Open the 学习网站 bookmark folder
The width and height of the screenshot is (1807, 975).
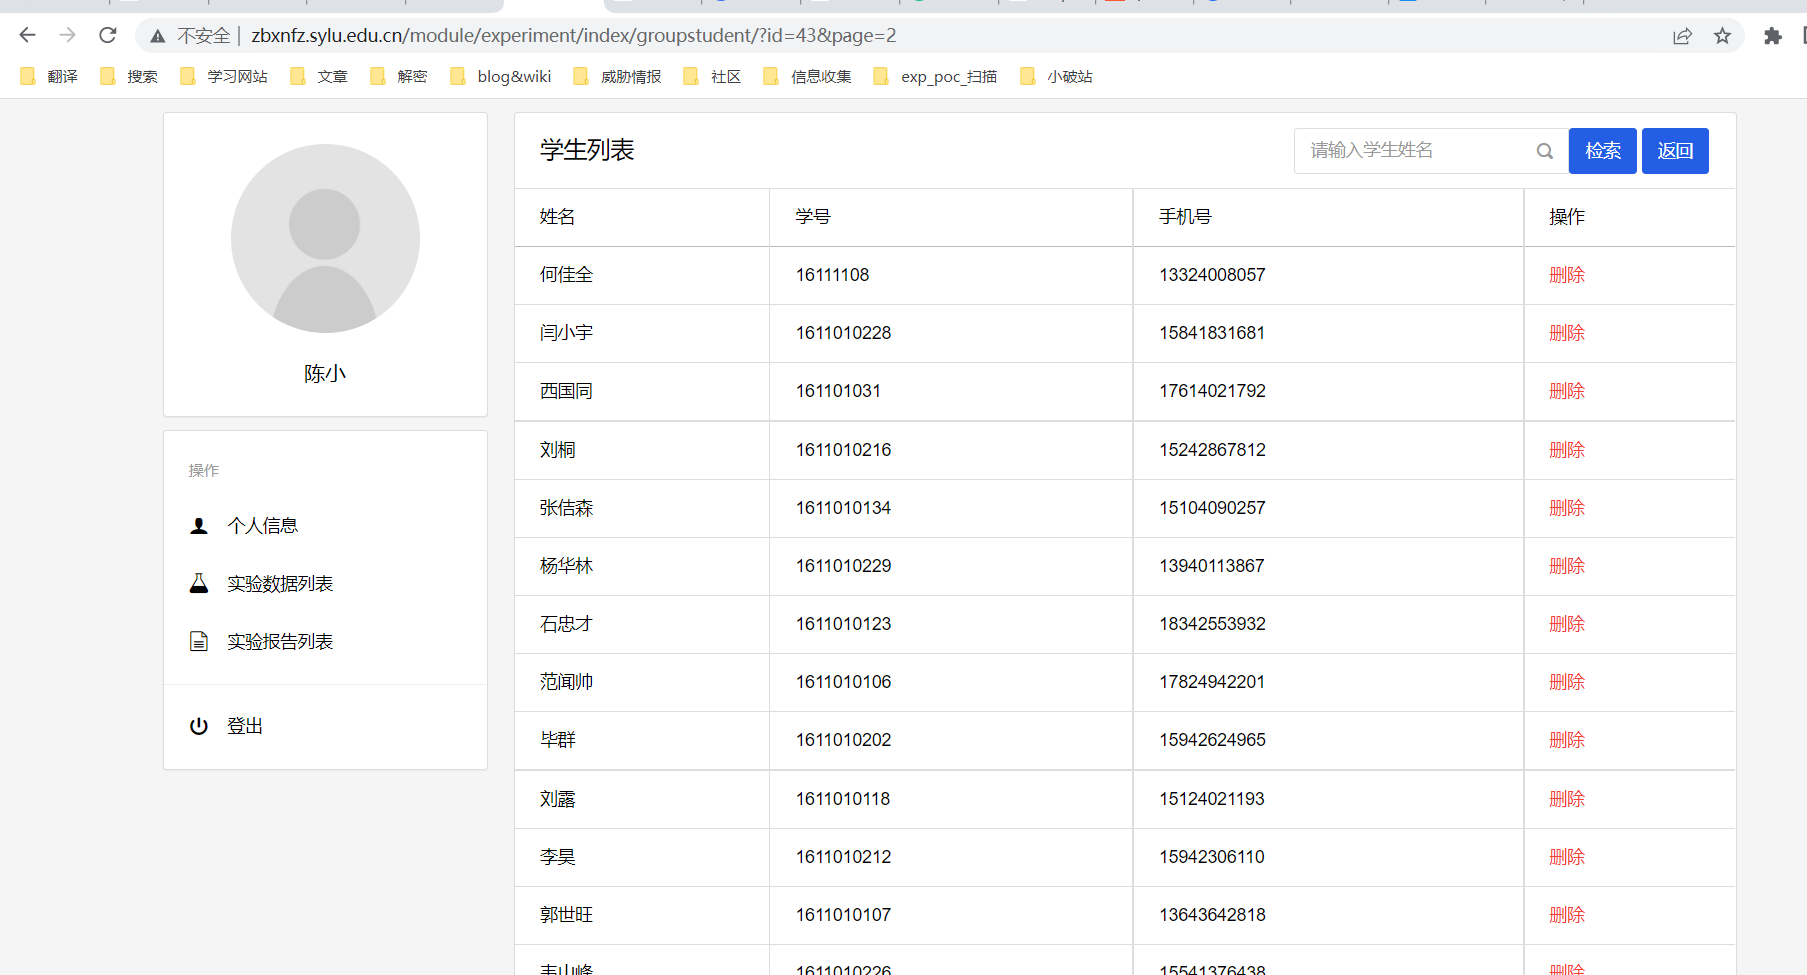(224, 77)
